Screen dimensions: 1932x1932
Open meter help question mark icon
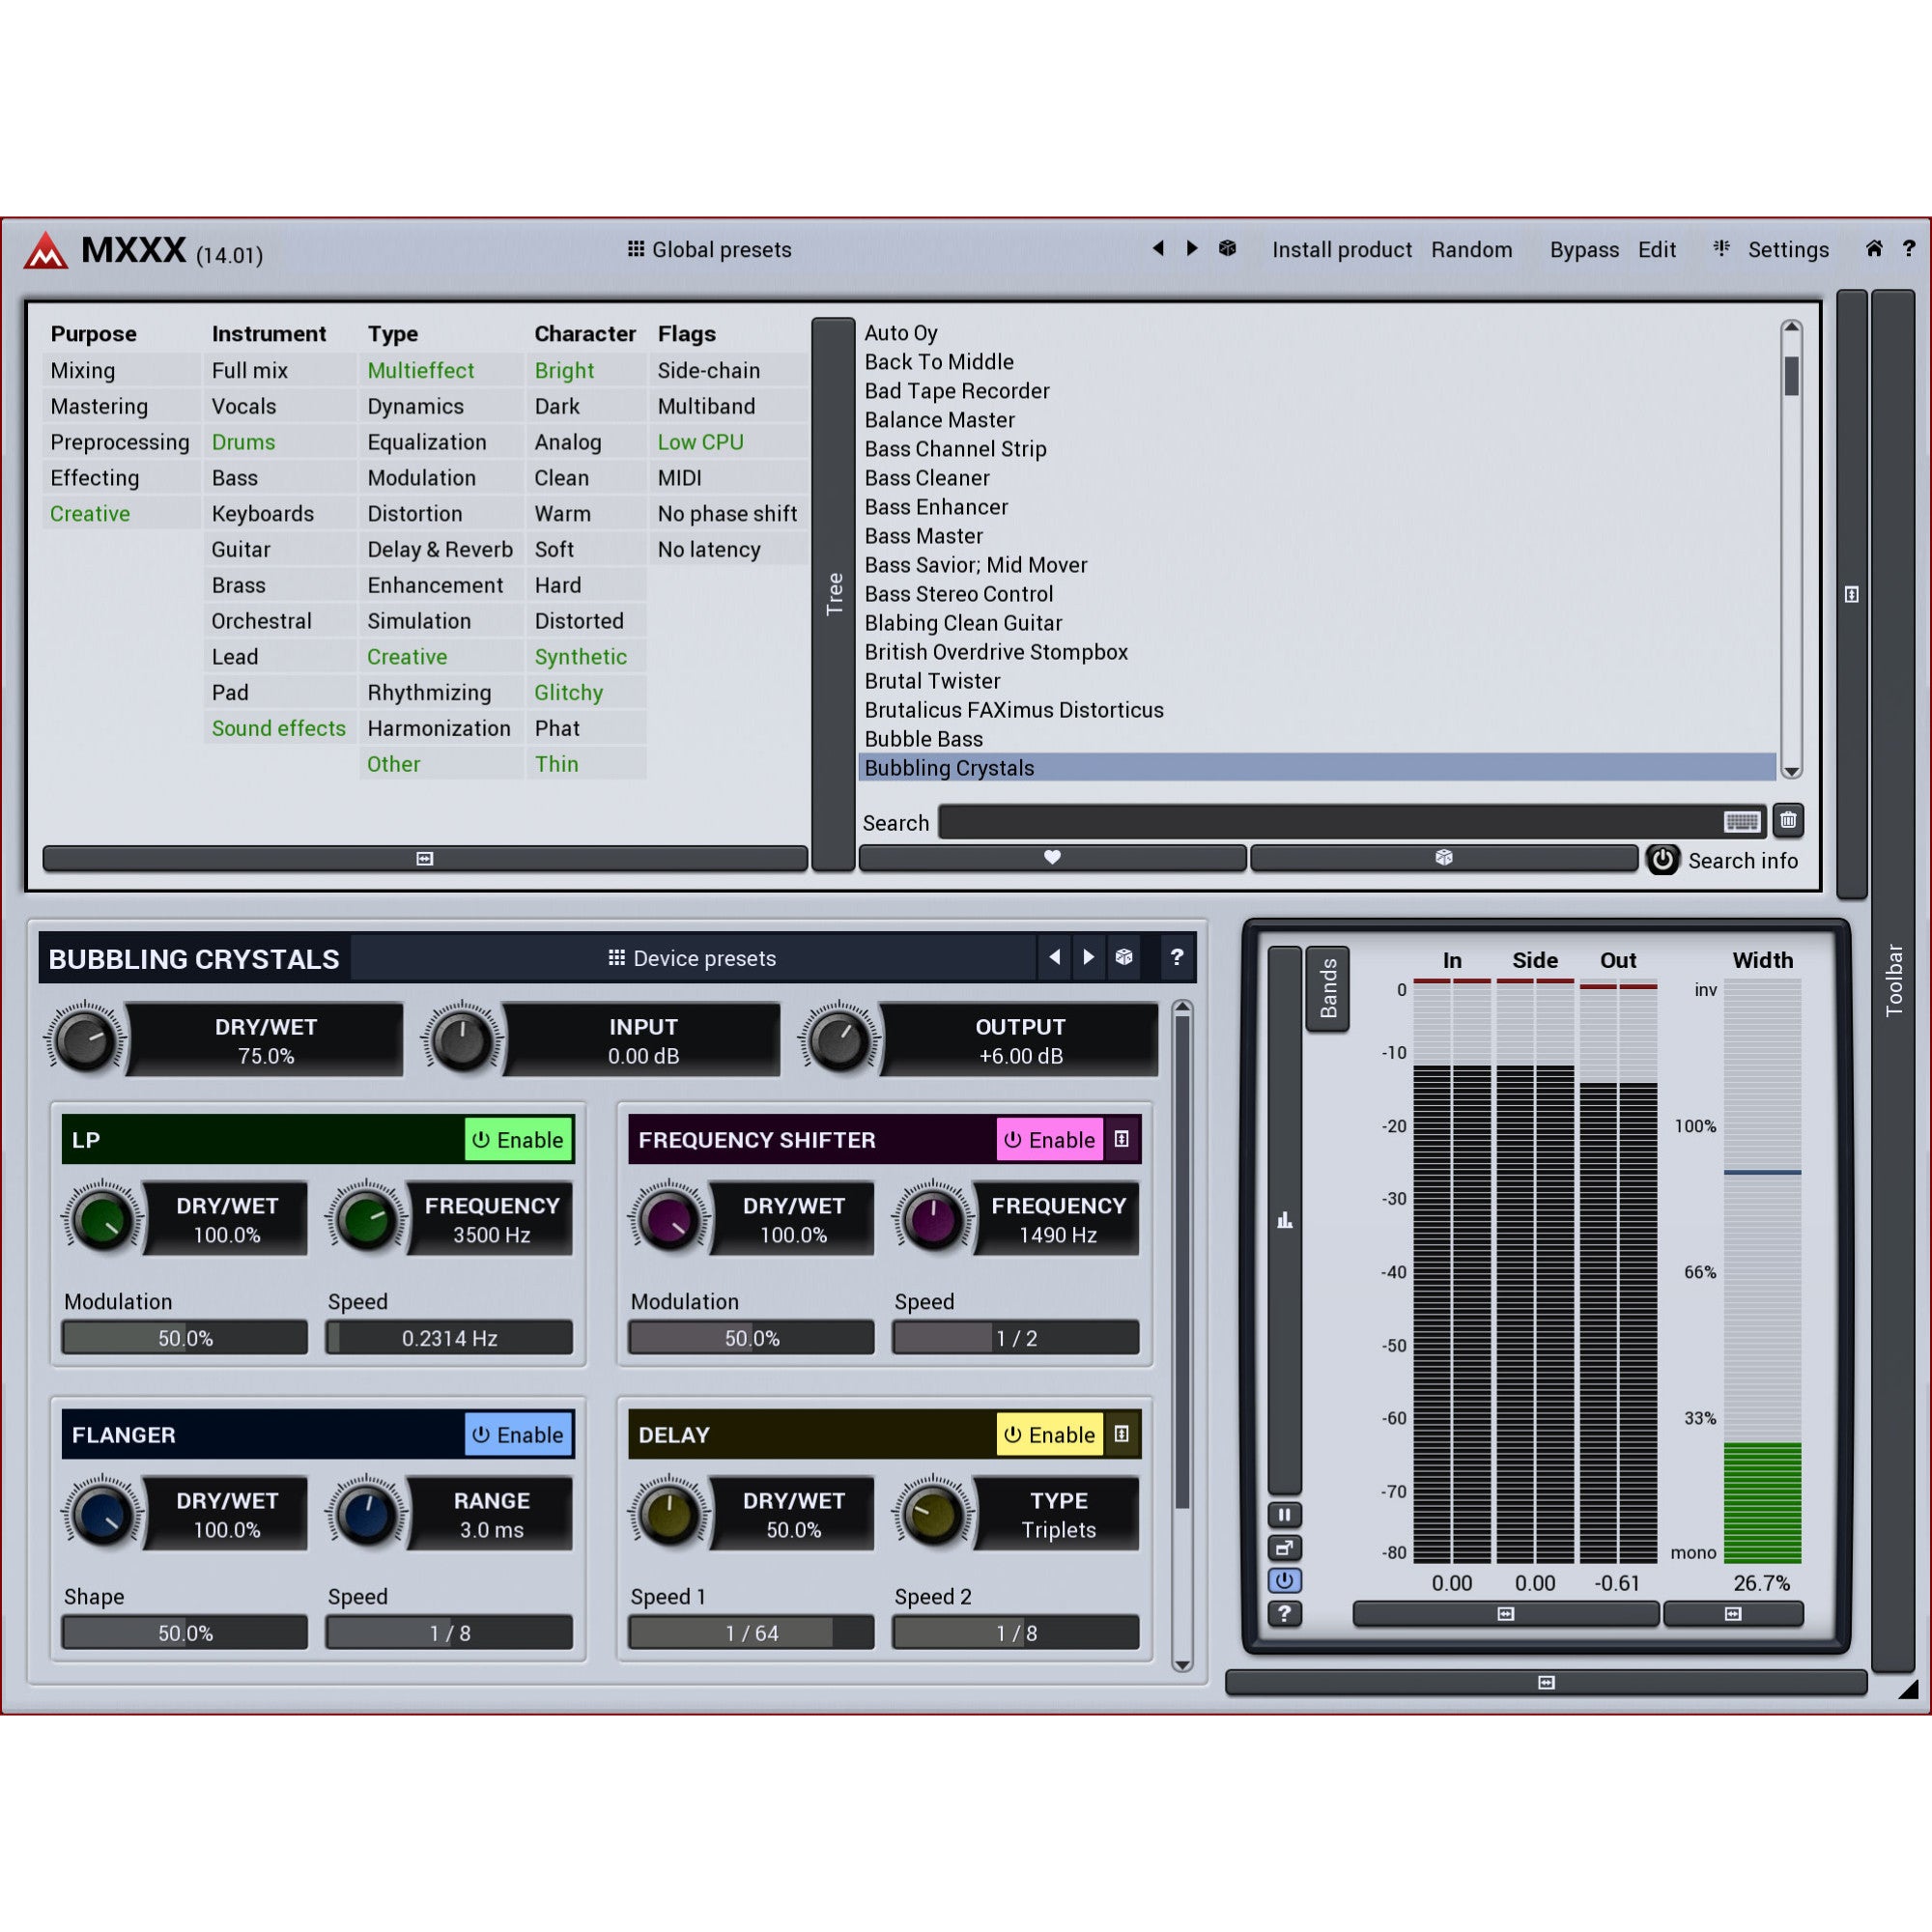[1284, 1613]
